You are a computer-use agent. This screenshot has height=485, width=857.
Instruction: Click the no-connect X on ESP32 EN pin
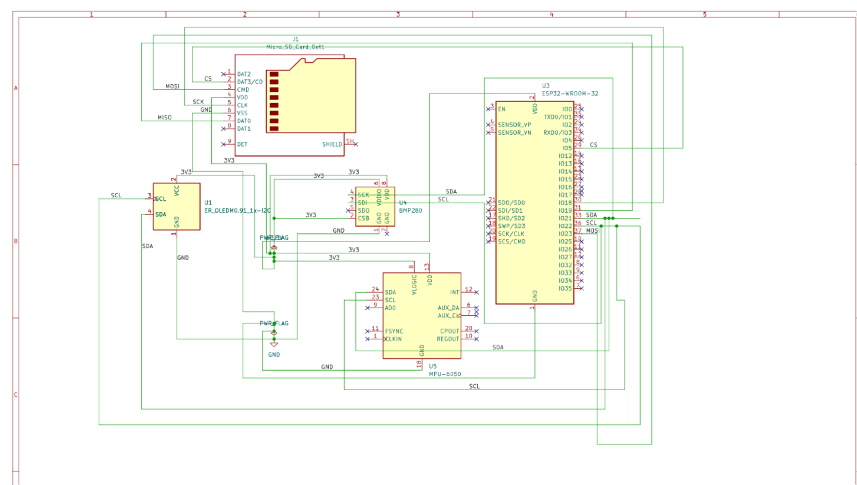tap(488, 109)
